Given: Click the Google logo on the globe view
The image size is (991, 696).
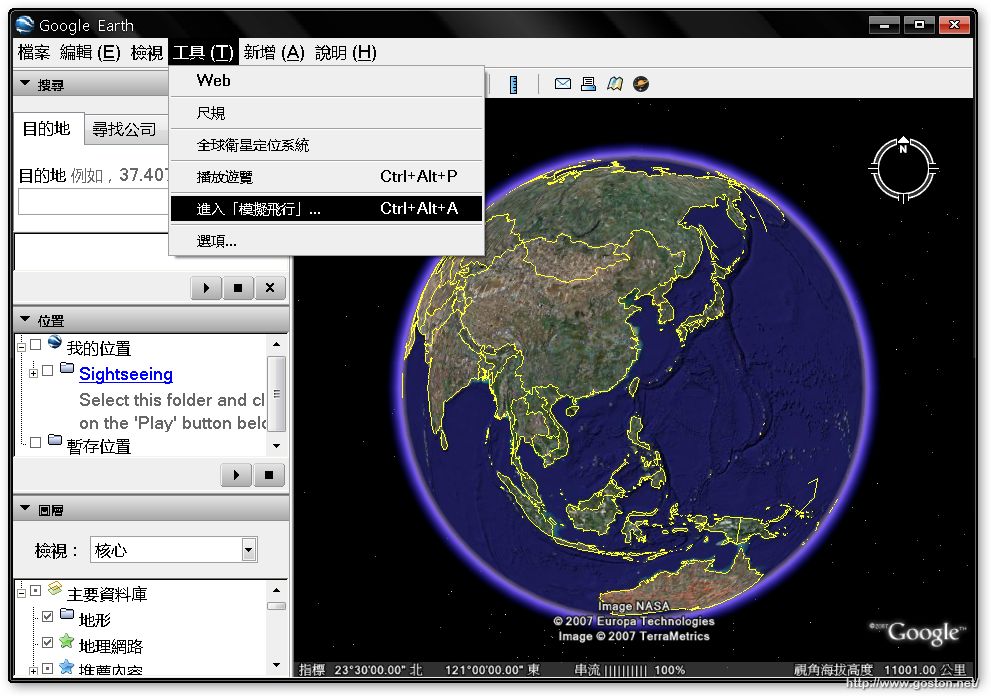Looking at the screenshot, I should pyautogui.click(x=918, y=633).
